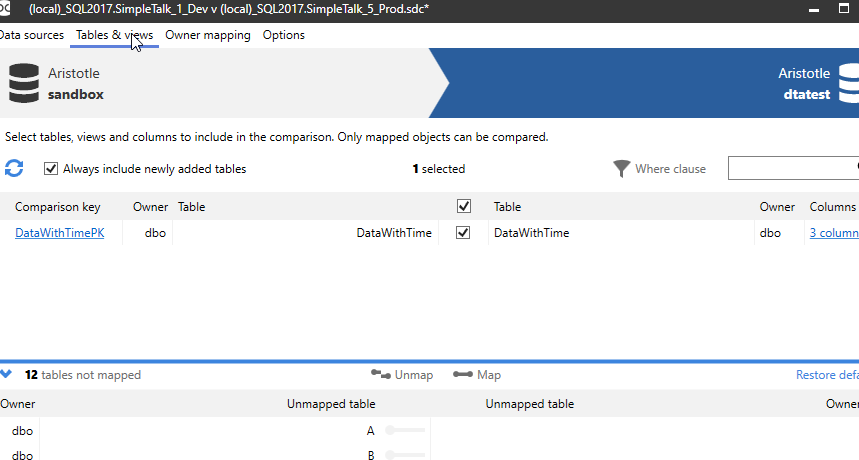Click the Map connector icon
This screenshot has width=859, height=460.
pyautogui.click(x=463, y=375)
